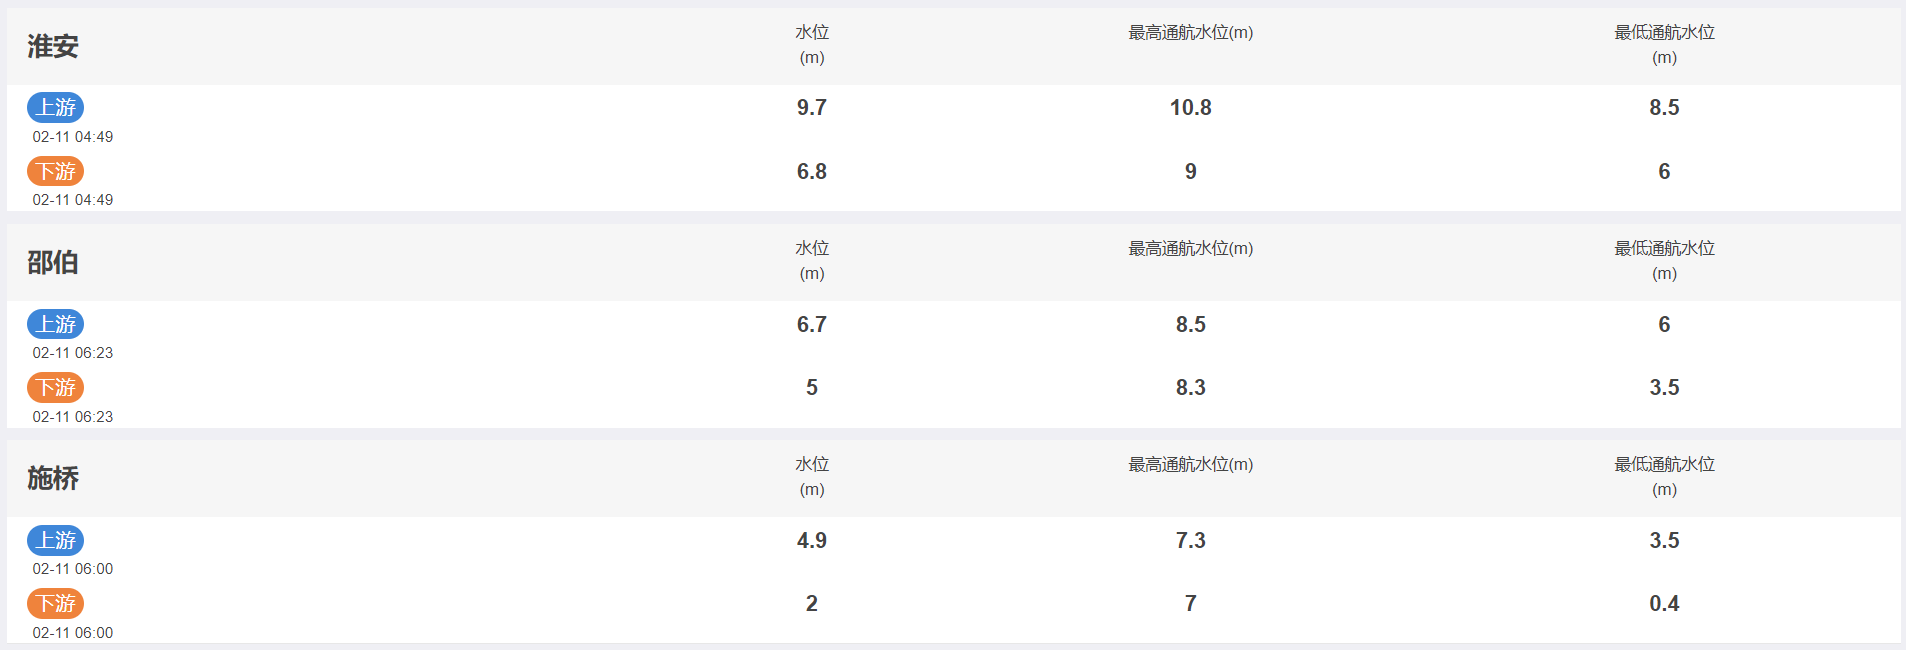Click timestamp 02-11 04:49 under 淮安 上游
This screenshot has height=650, width=1906.
coord(73,137)
